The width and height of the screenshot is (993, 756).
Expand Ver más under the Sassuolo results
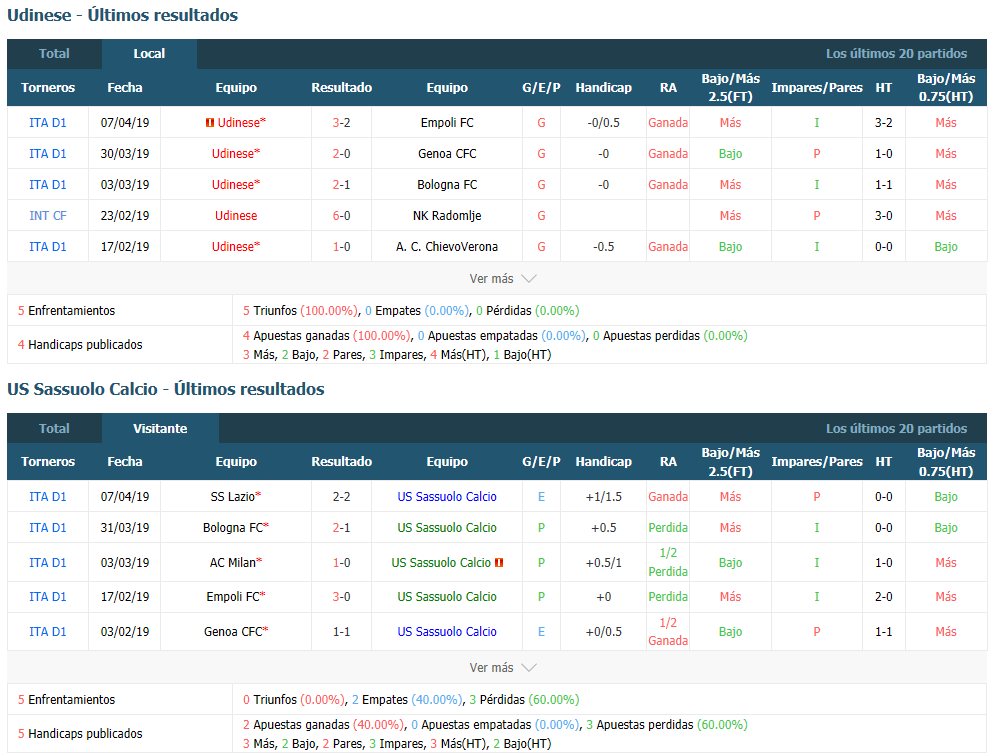coord(503,667)
